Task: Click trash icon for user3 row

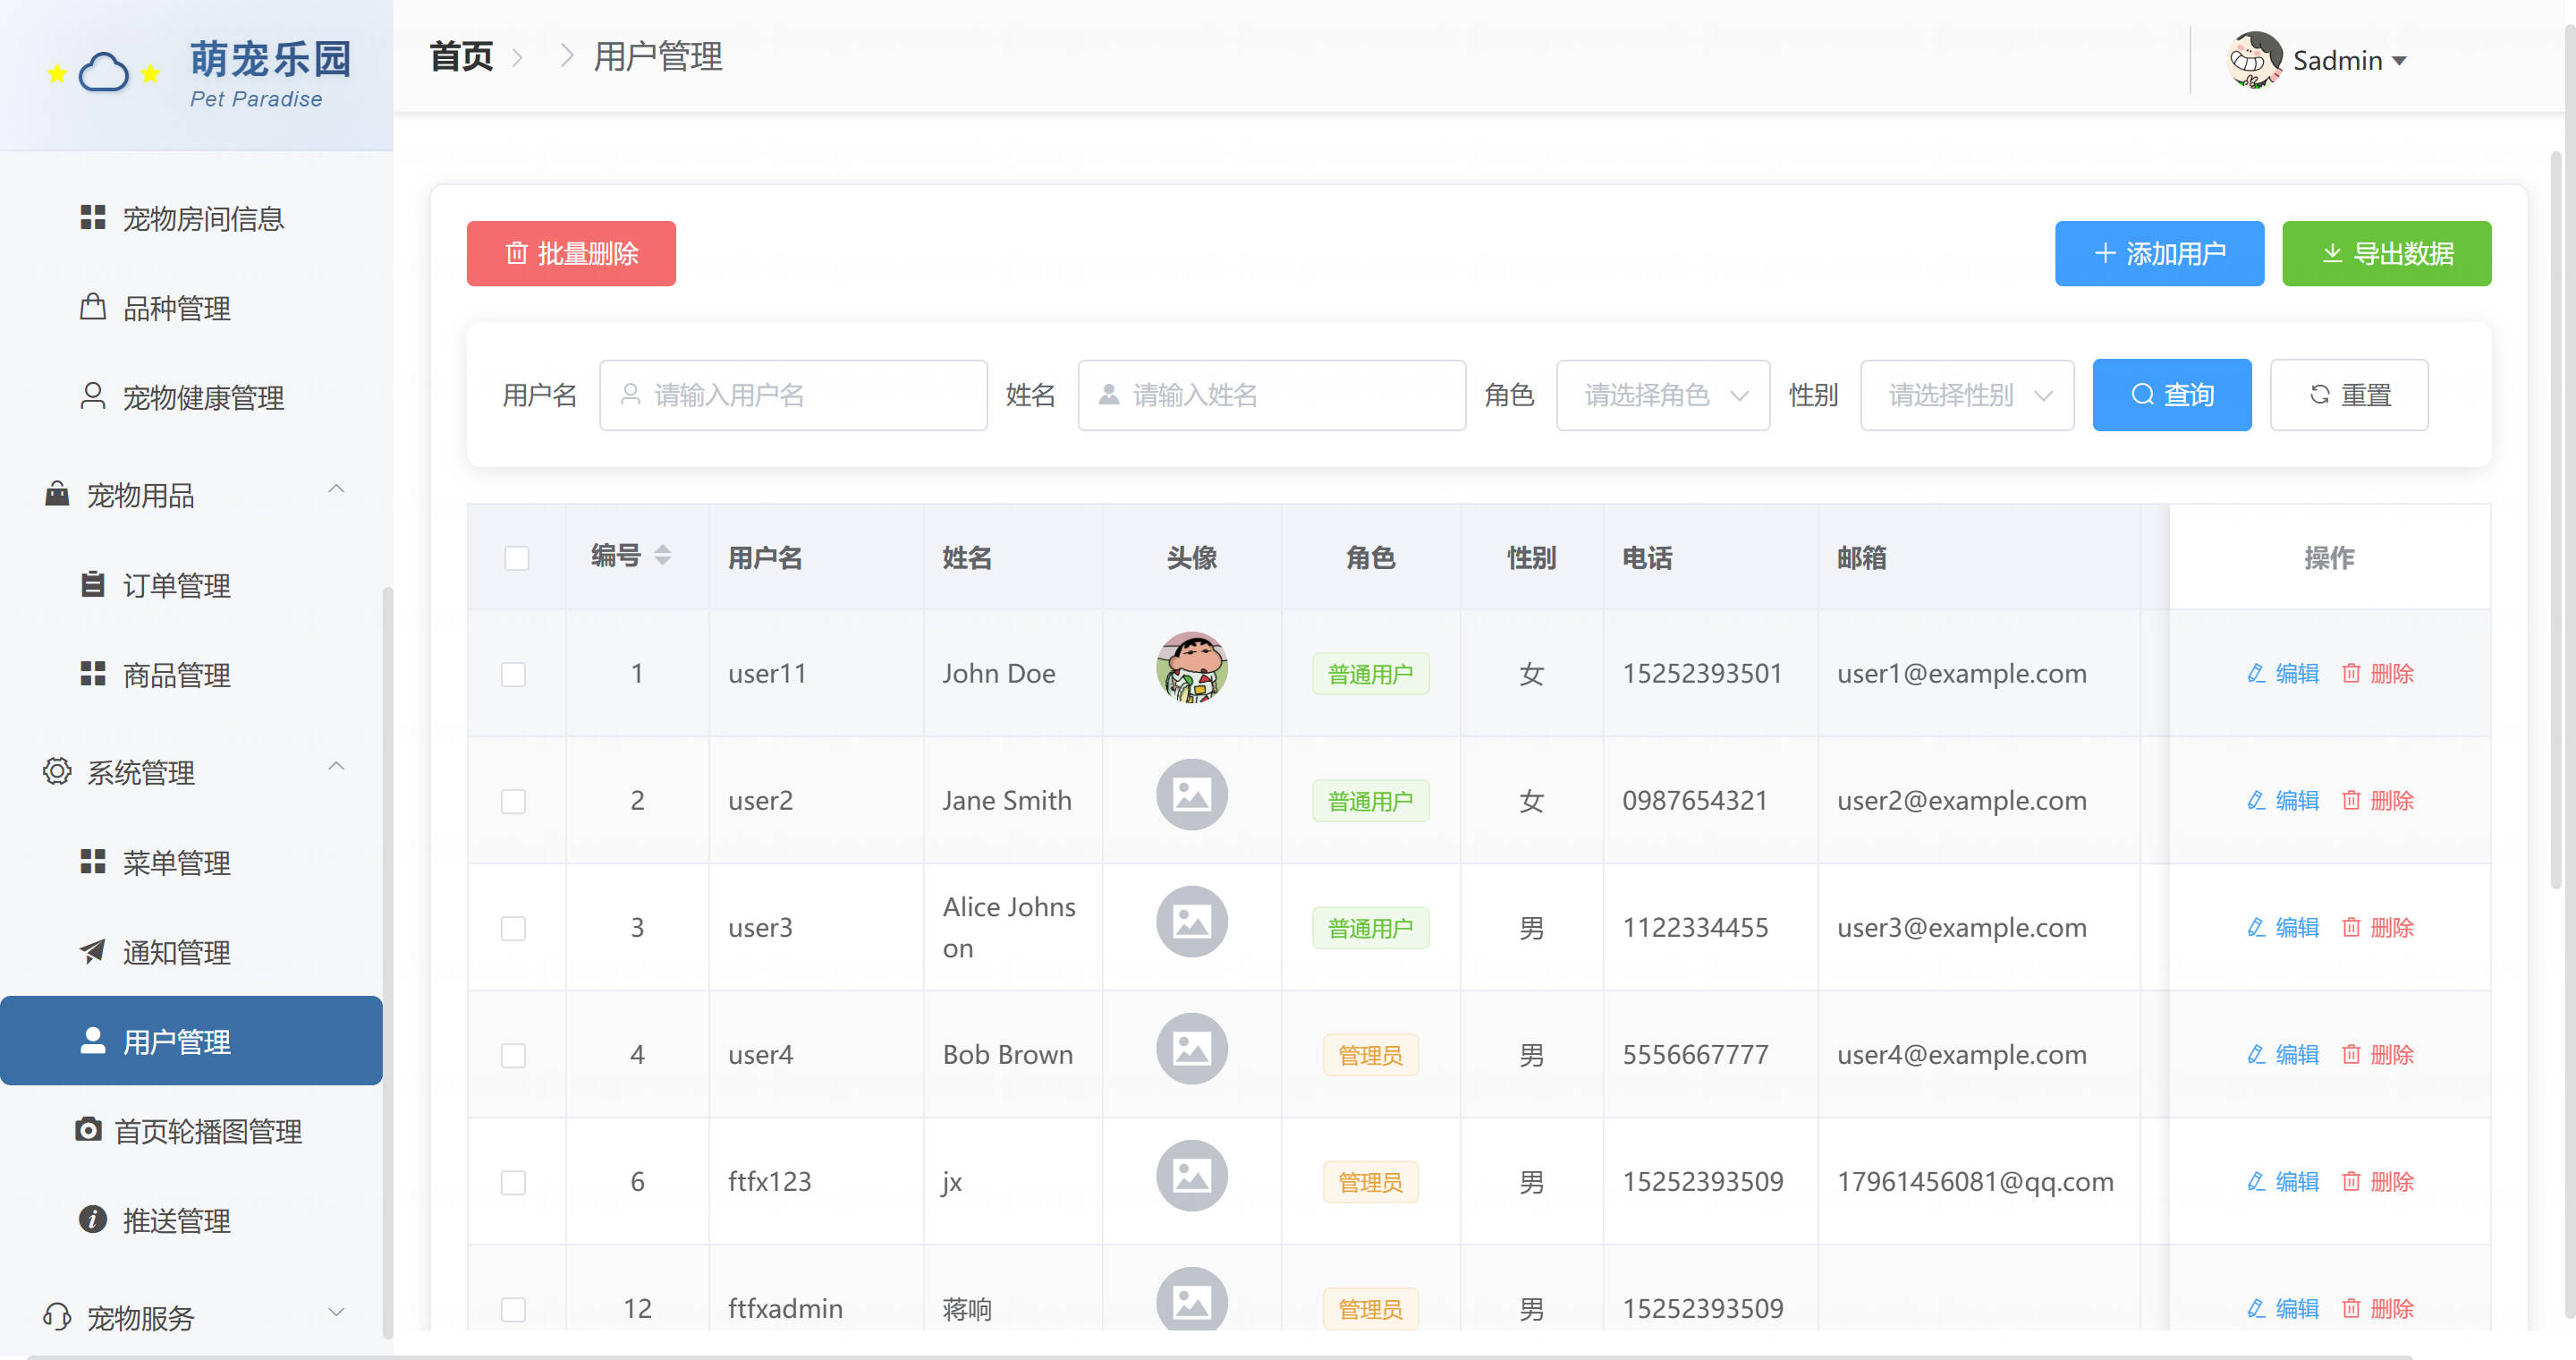Action: click(x=2351, y=927)
